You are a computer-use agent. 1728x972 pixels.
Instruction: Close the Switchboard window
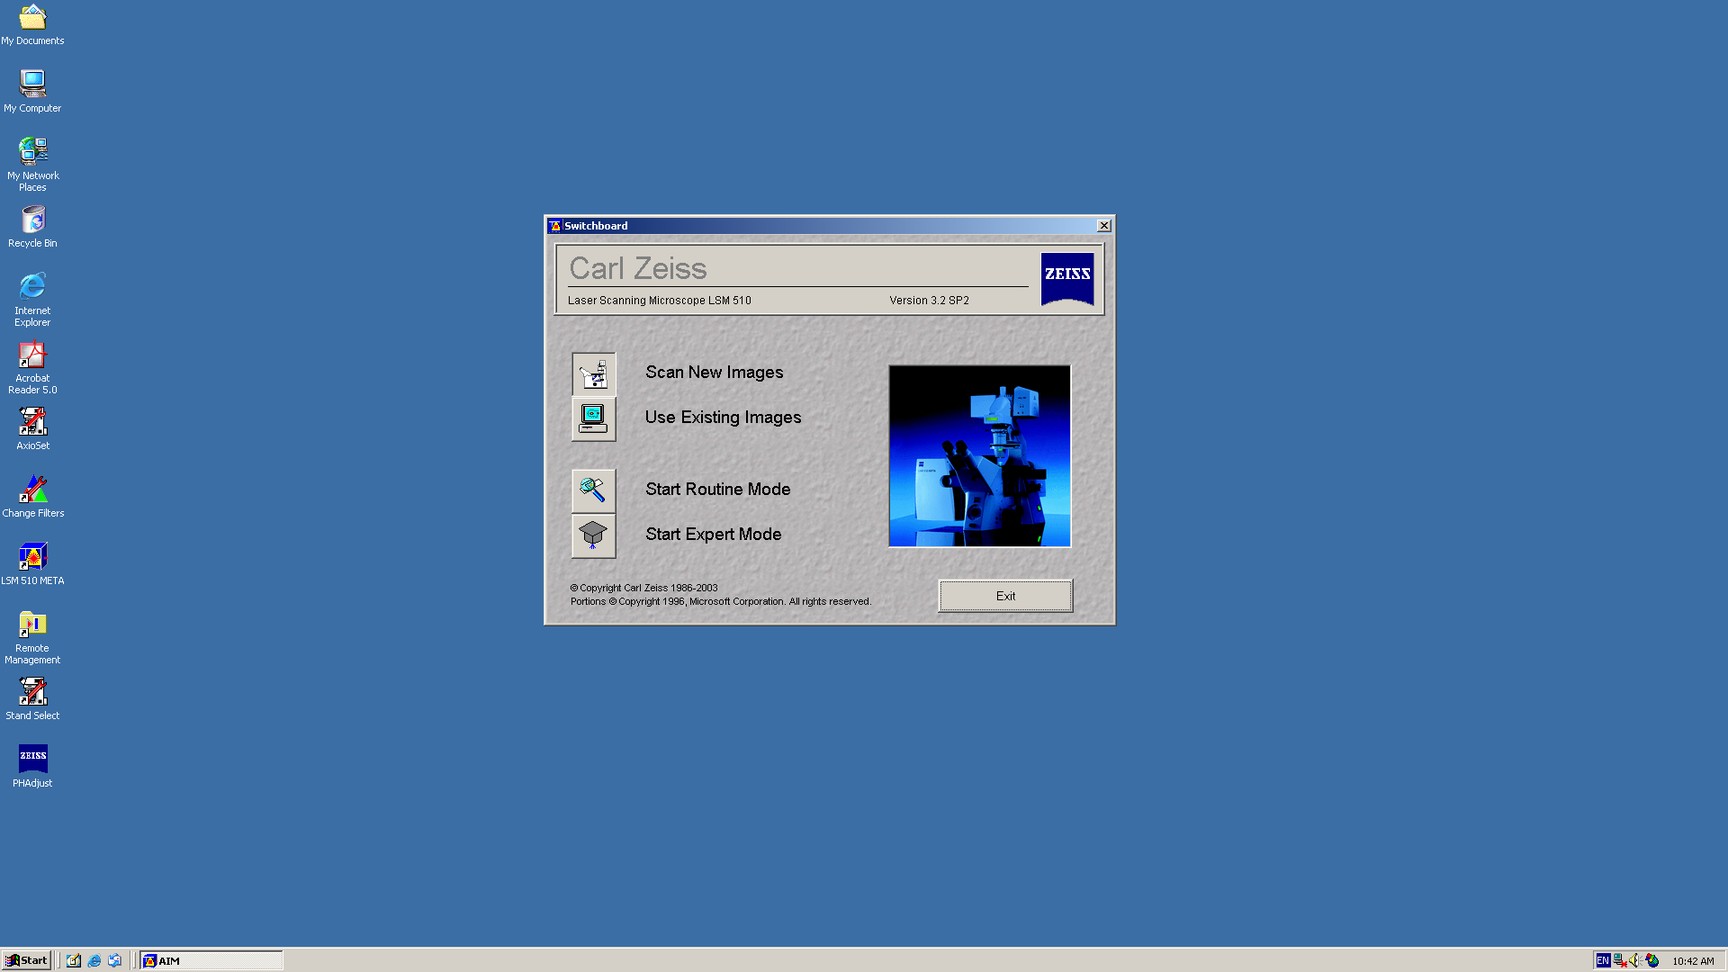1104,226
